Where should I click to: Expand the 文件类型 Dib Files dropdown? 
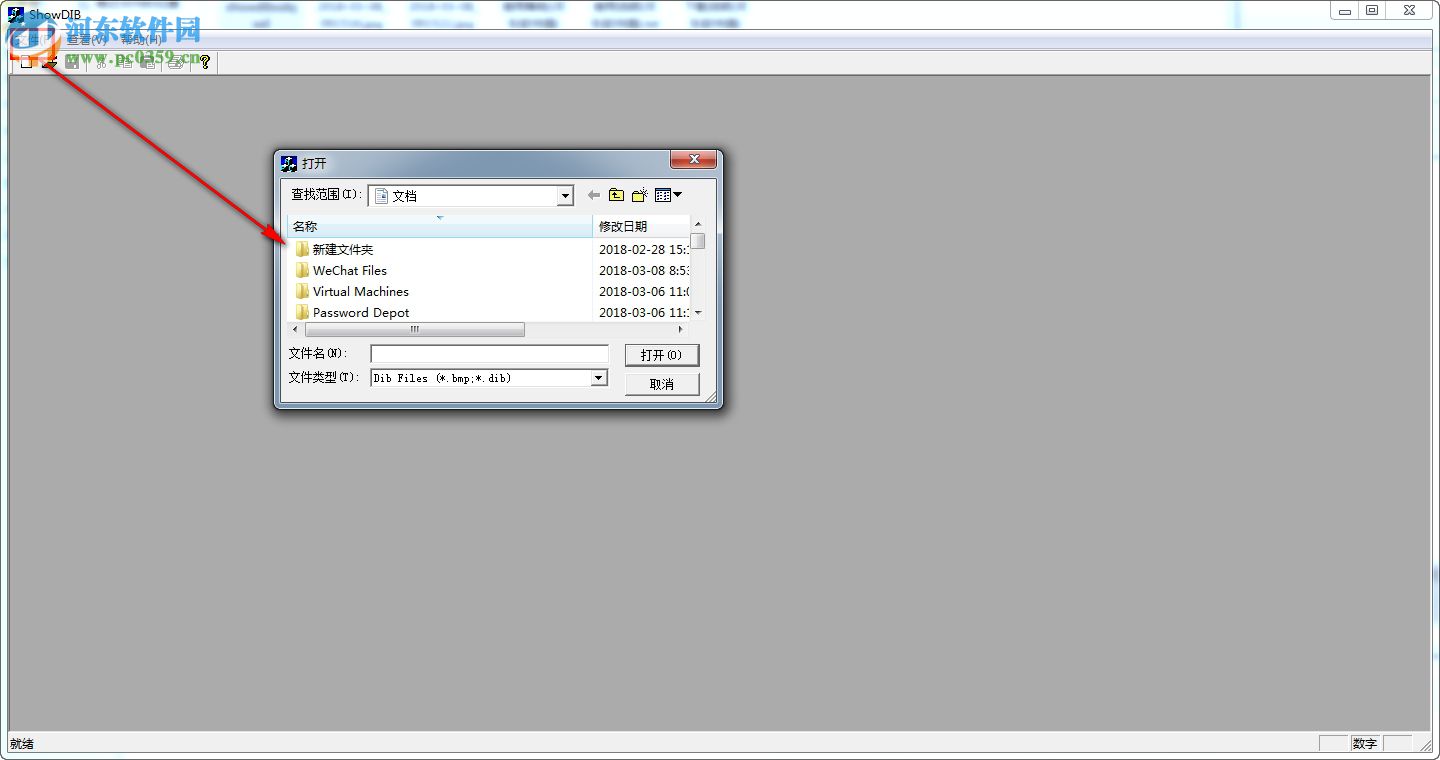[x=599, y=378]
